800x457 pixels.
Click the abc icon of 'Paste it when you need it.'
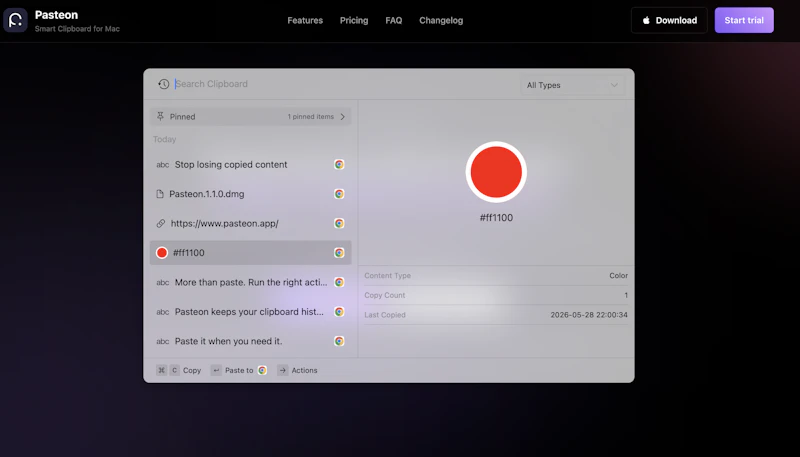(163, 342)
